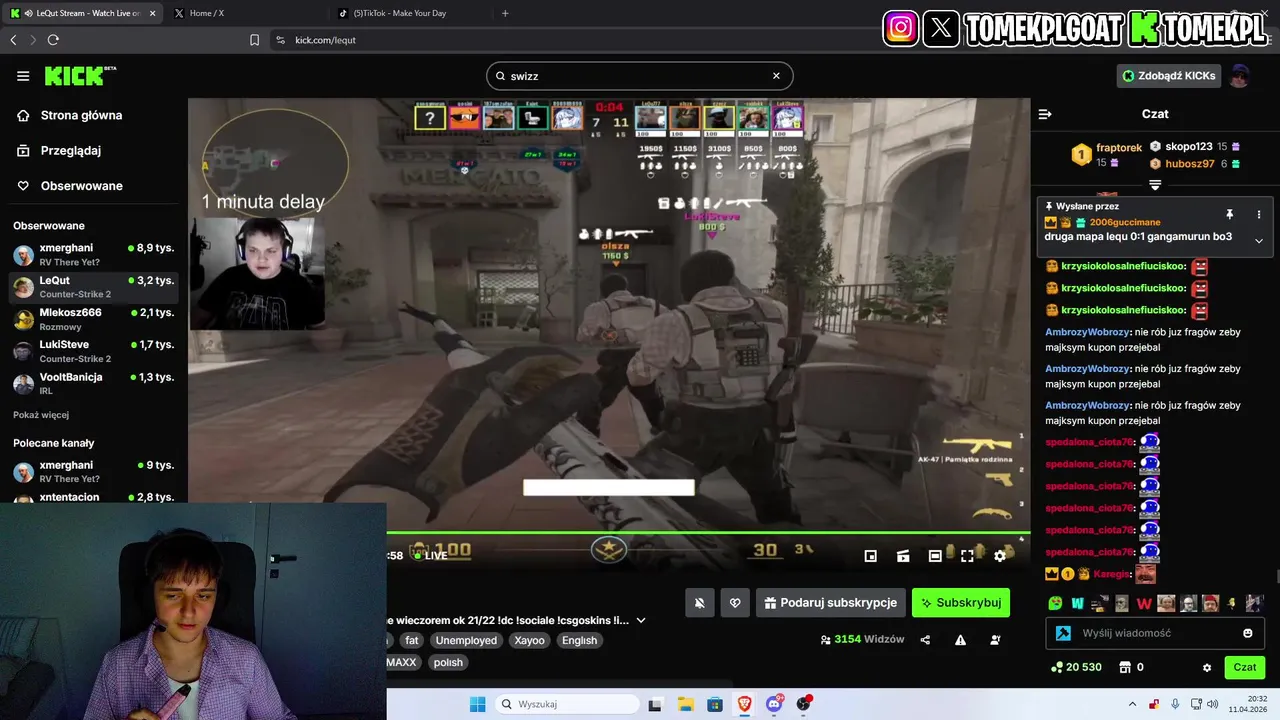Enter fullscreen on video player
1280x720 pixels.
click(x=967, y=556)
